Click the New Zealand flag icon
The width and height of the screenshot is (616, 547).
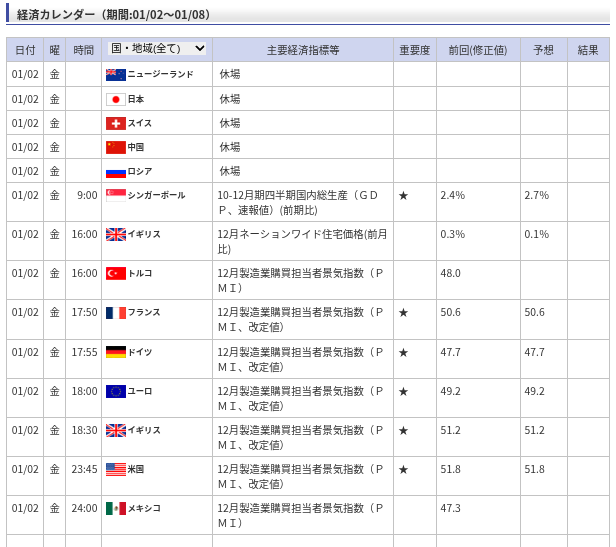[x=116, y=75]
